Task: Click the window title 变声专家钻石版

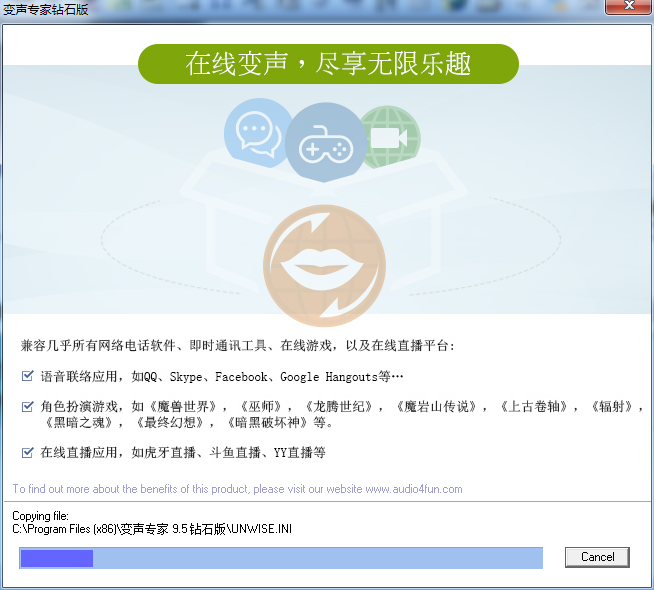Action: tap(45, 9)
